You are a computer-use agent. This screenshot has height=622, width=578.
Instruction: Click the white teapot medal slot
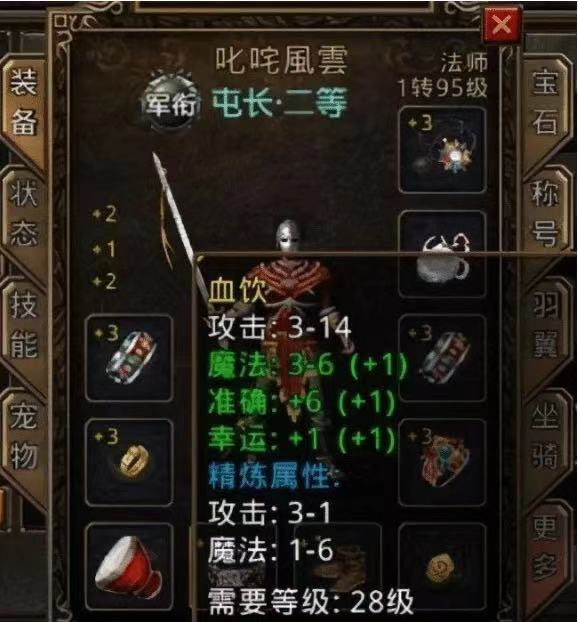(x=442, y=254)
